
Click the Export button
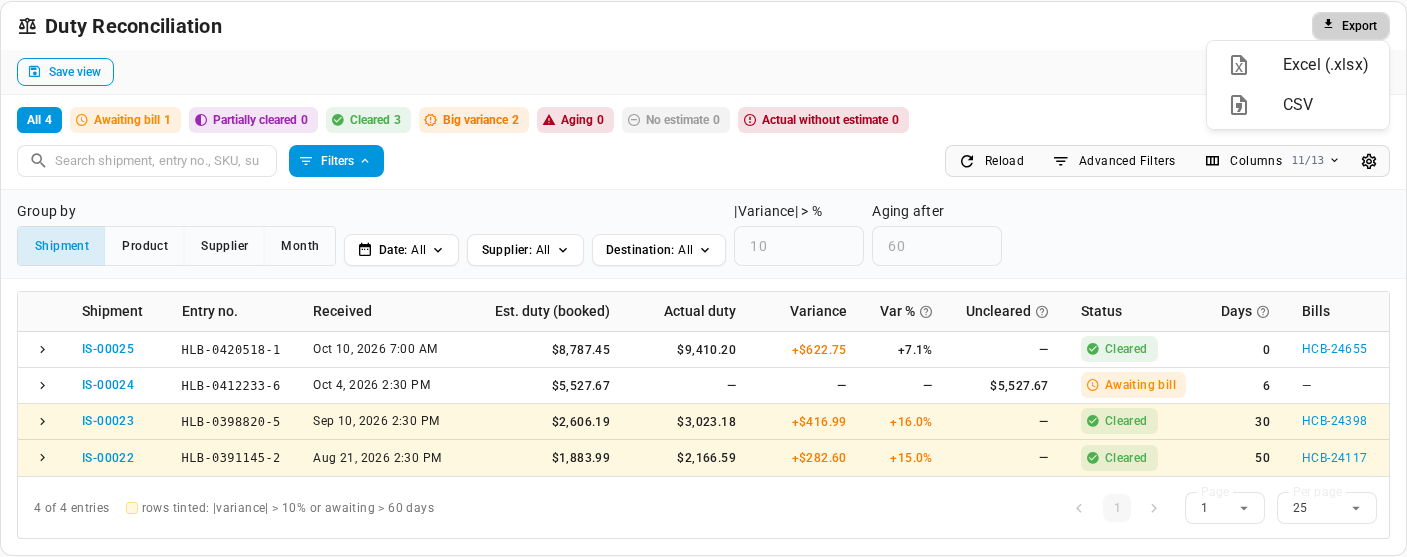coord(1350,26)
